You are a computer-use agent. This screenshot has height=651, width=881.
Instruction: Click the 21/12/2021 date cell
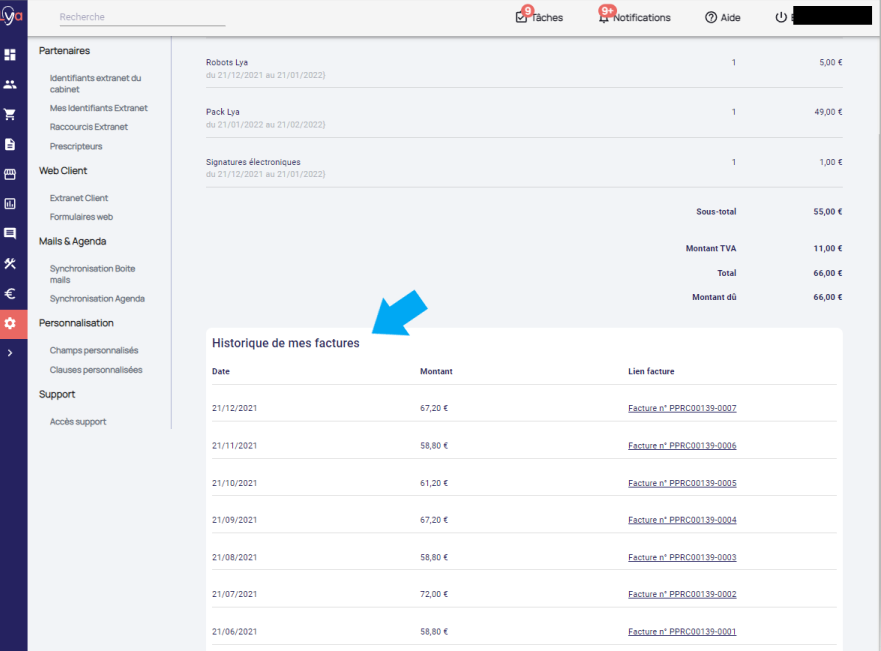[x=234, y=408]
